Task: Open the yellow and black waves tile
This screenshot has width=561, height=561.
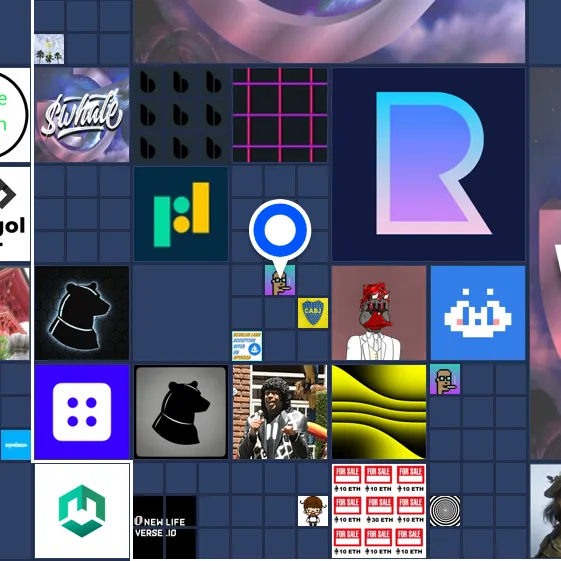Action: (x=379, y=412)
